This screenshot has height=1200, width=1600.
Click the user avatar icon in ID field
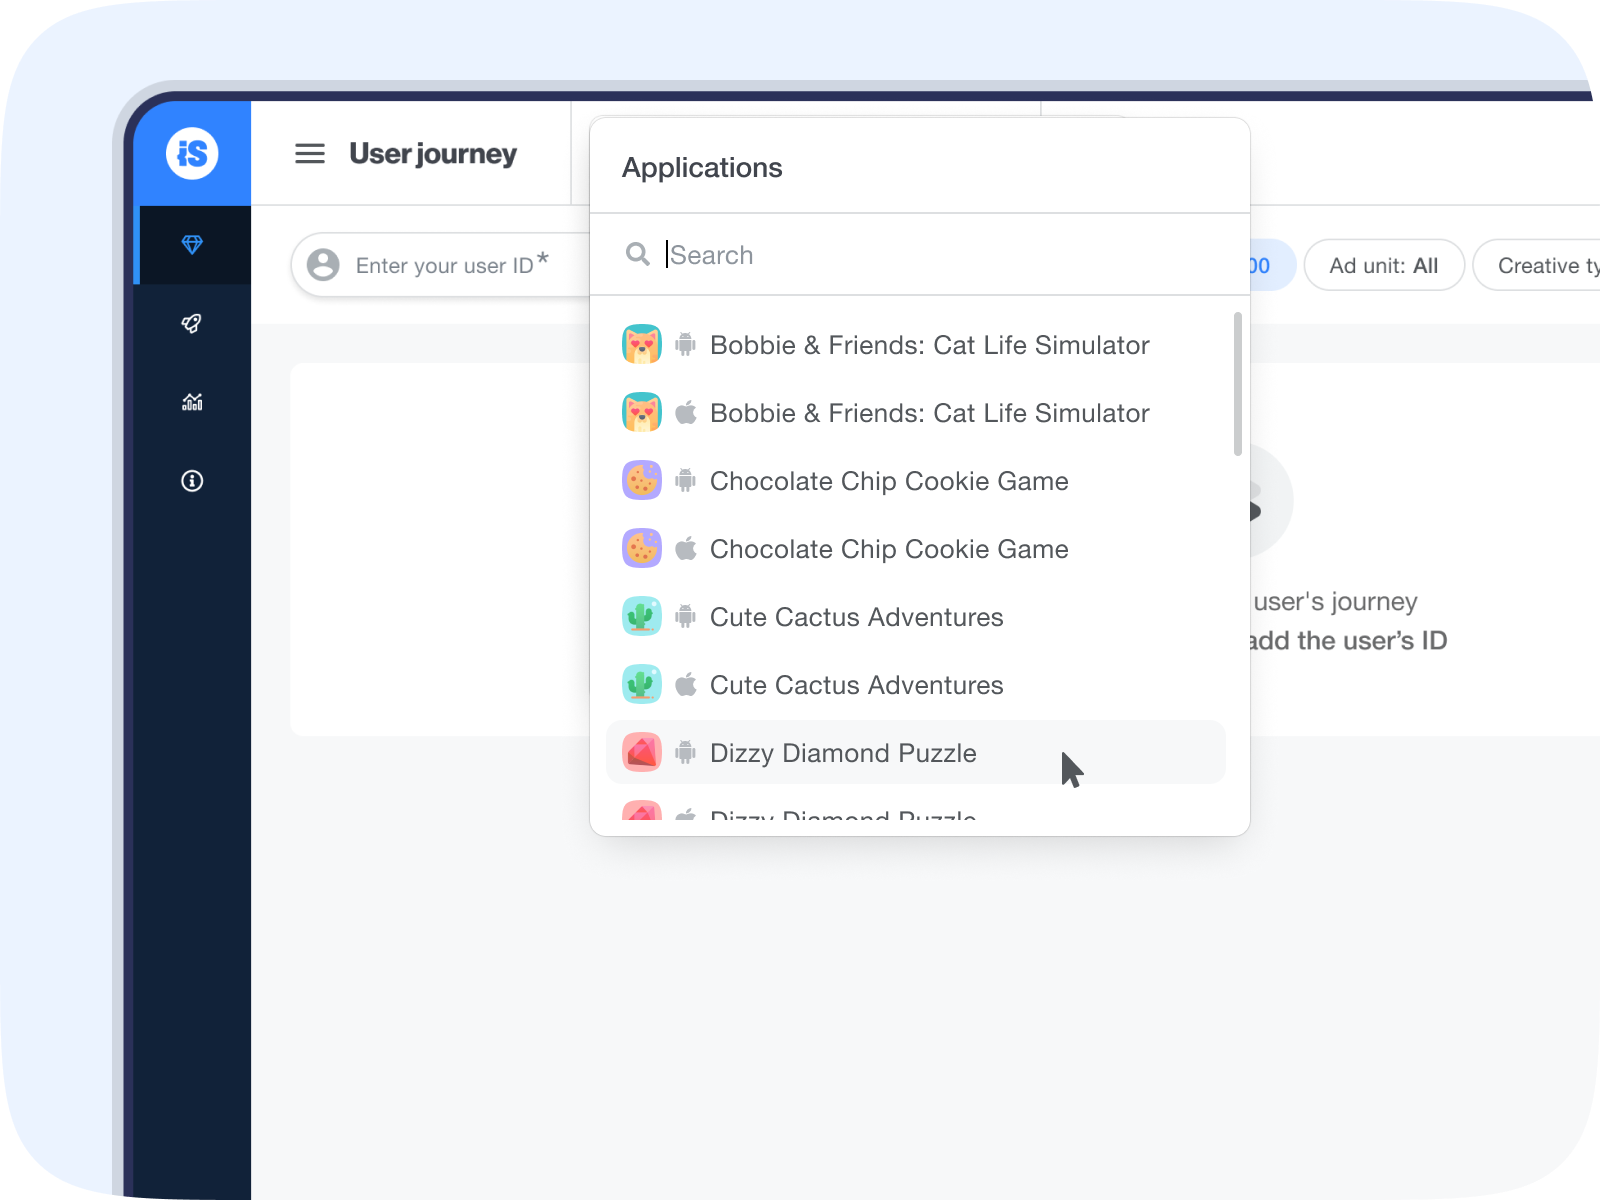pos(323,265)
